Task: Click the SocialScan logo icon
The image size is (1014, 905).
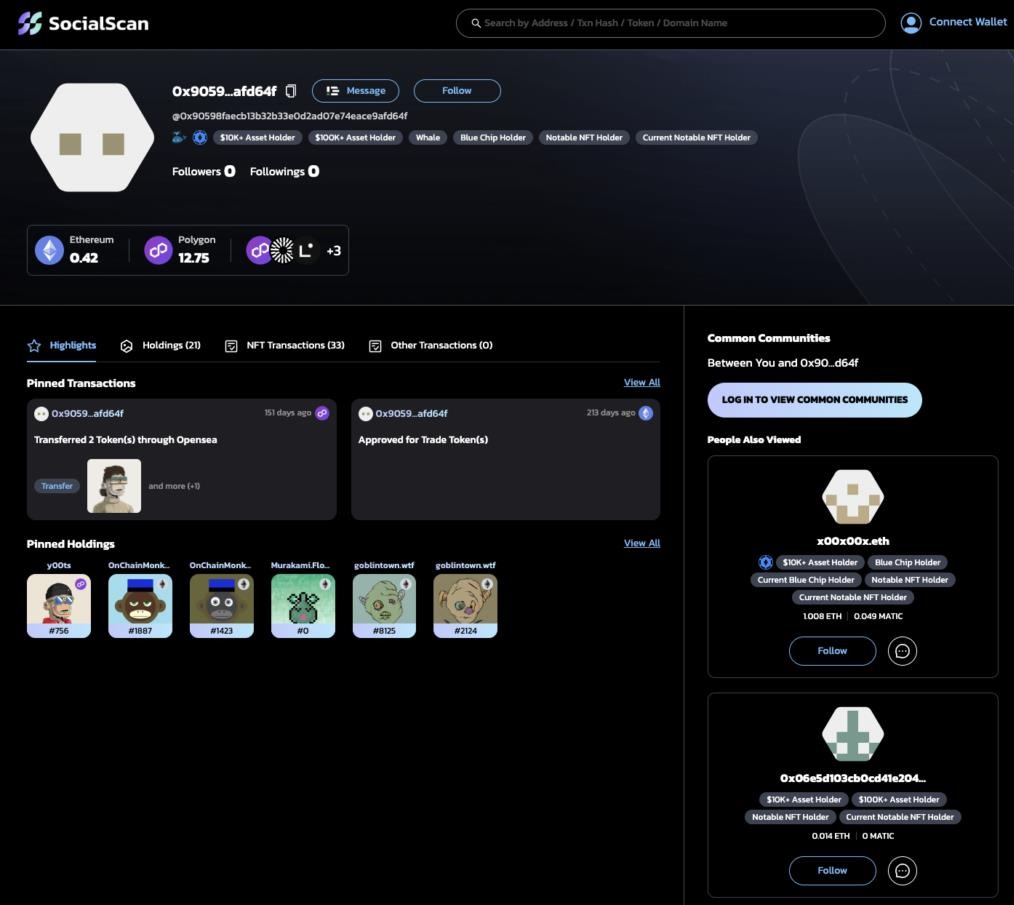Action: point(30,23)
